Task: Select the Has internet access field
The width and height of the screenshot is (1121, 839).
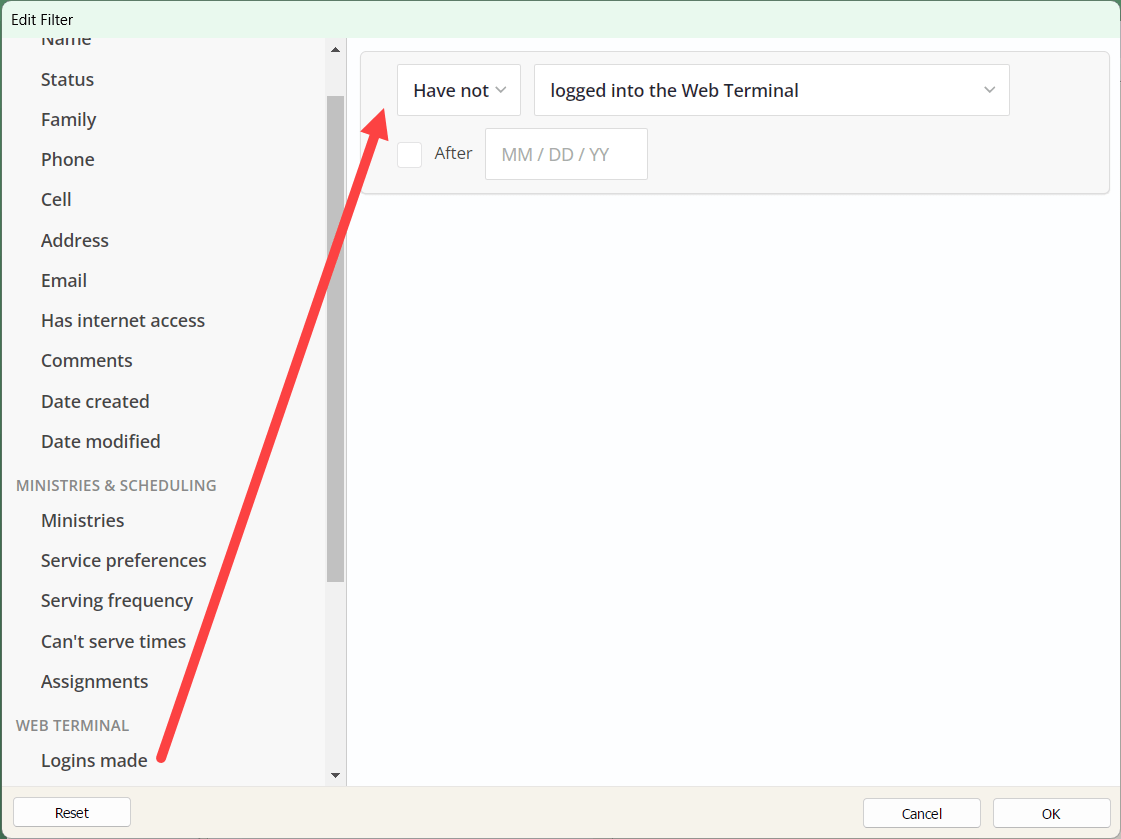Action: 123,320
